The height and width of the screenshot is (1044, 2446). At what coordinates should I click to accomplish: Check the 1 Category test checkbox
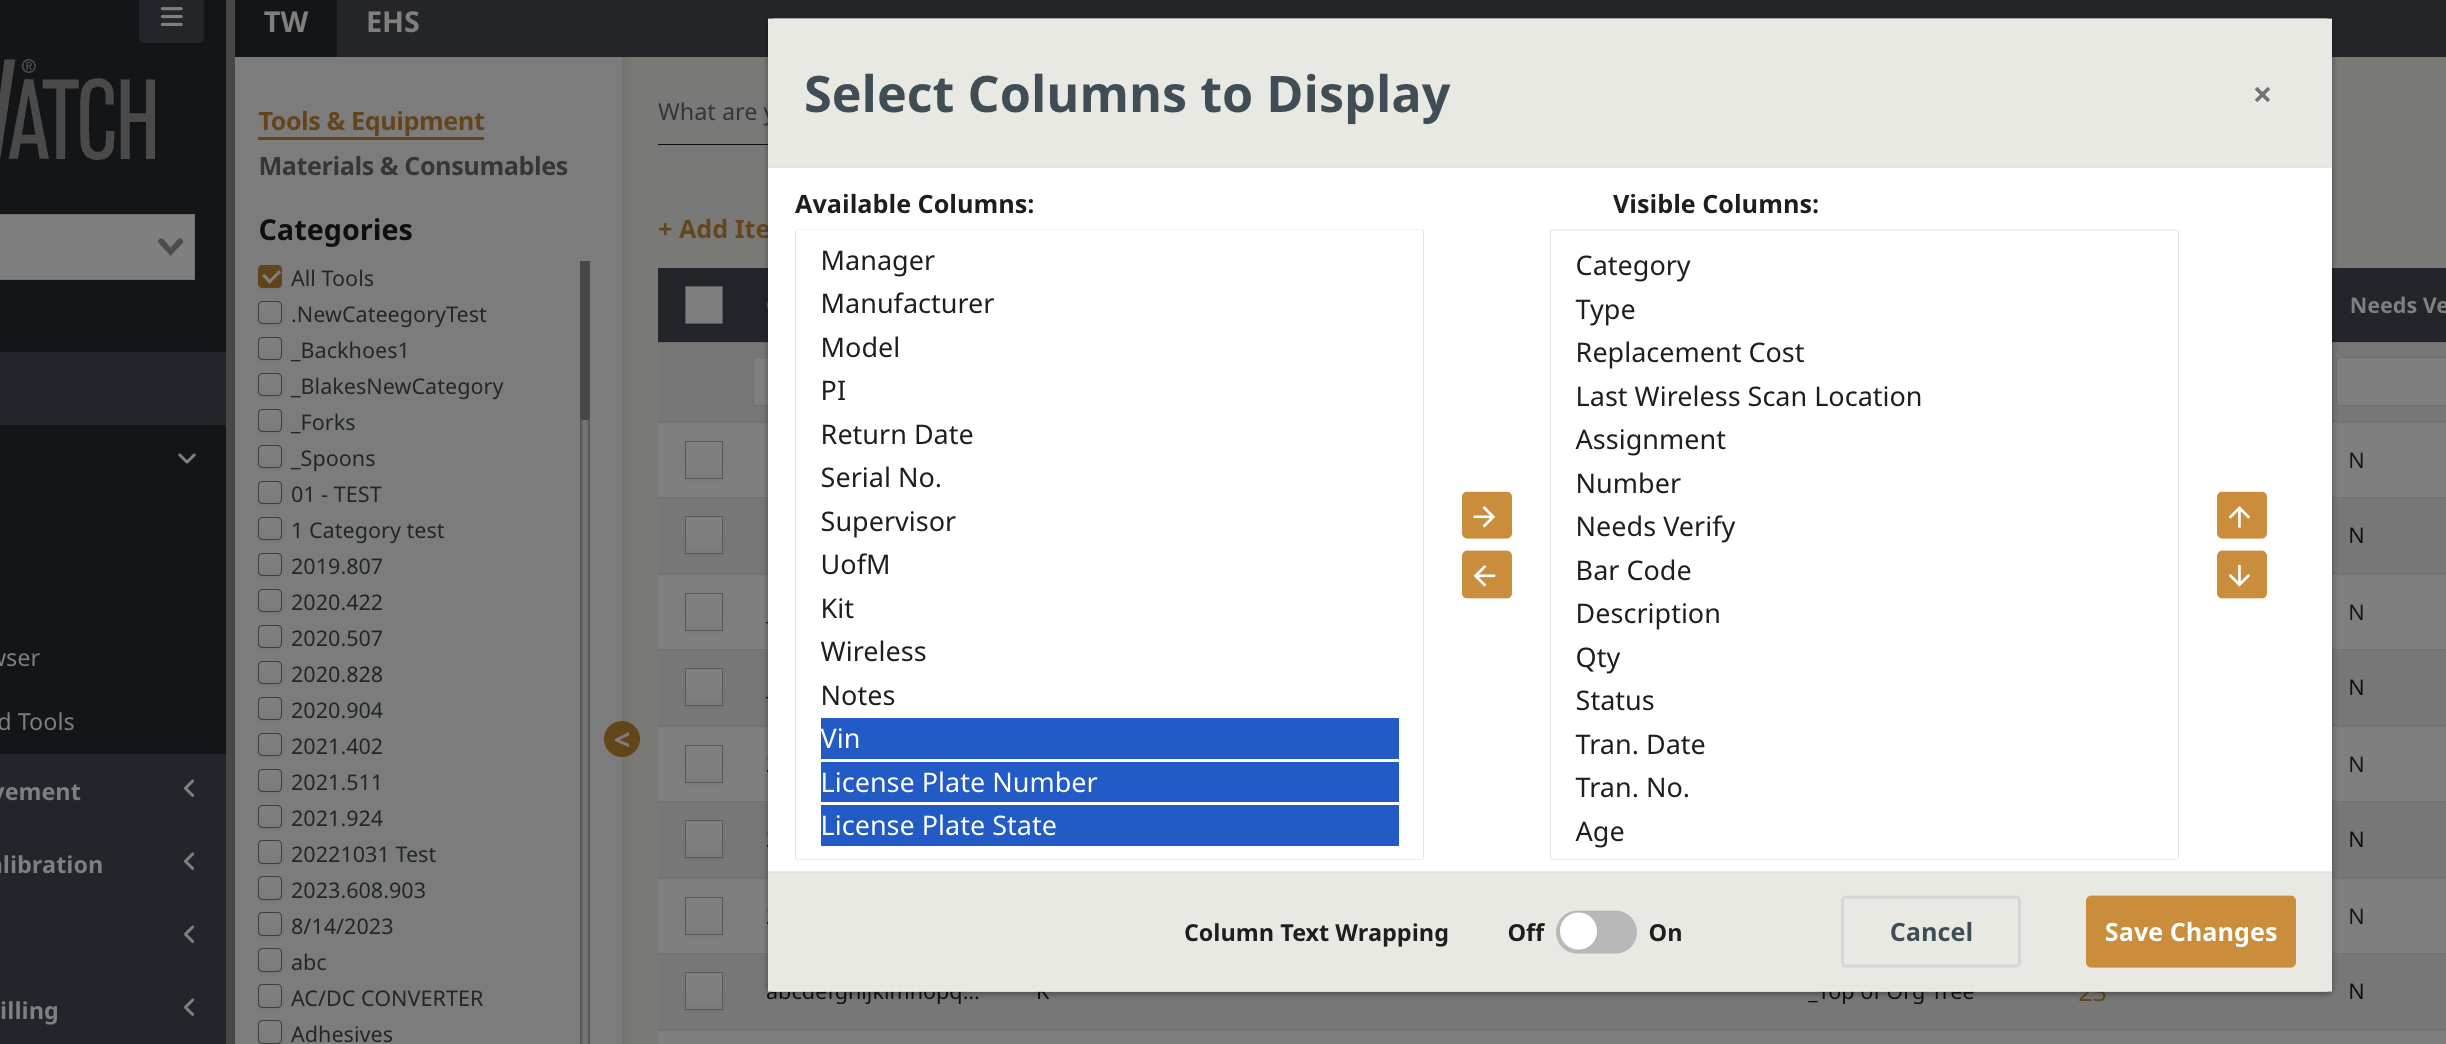pos(270,529)
